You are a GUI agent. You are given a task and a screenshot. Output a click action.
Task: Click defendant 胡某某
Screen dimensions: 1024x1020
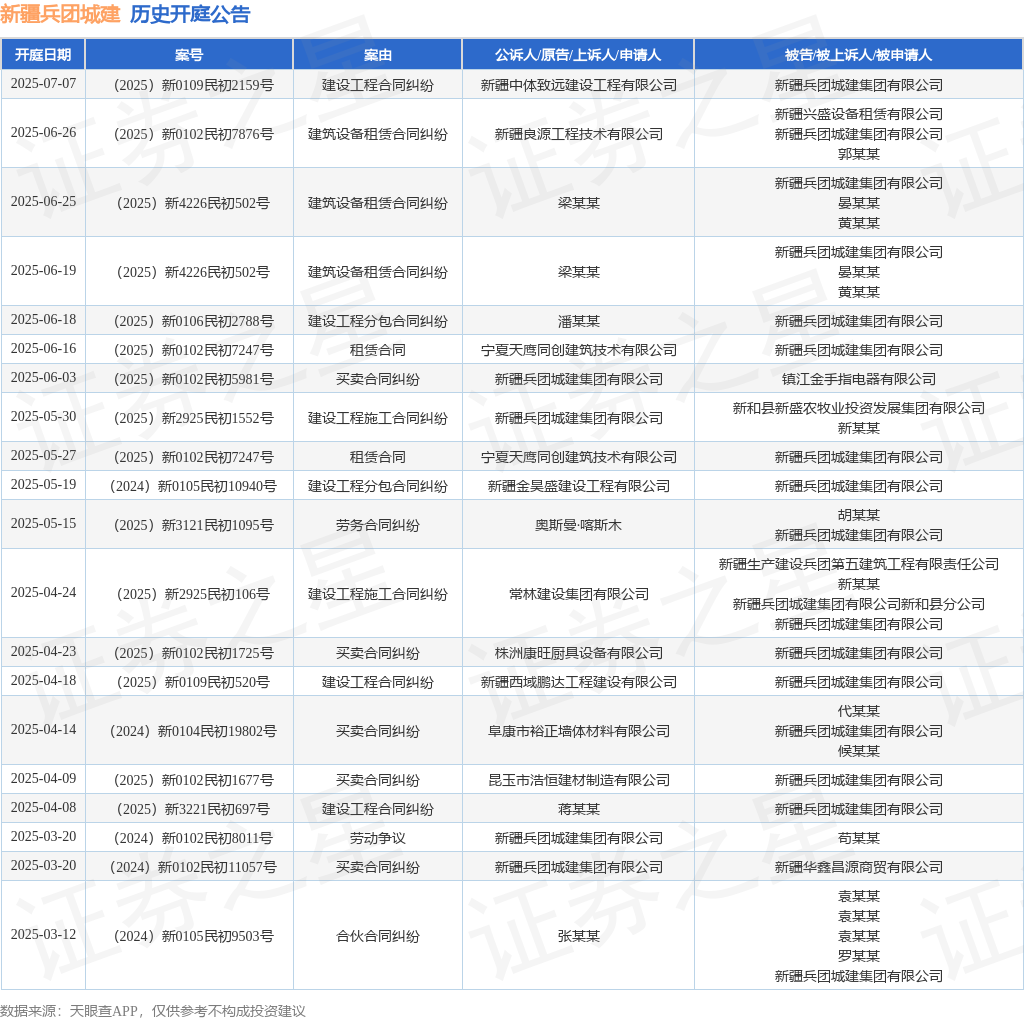858,515
